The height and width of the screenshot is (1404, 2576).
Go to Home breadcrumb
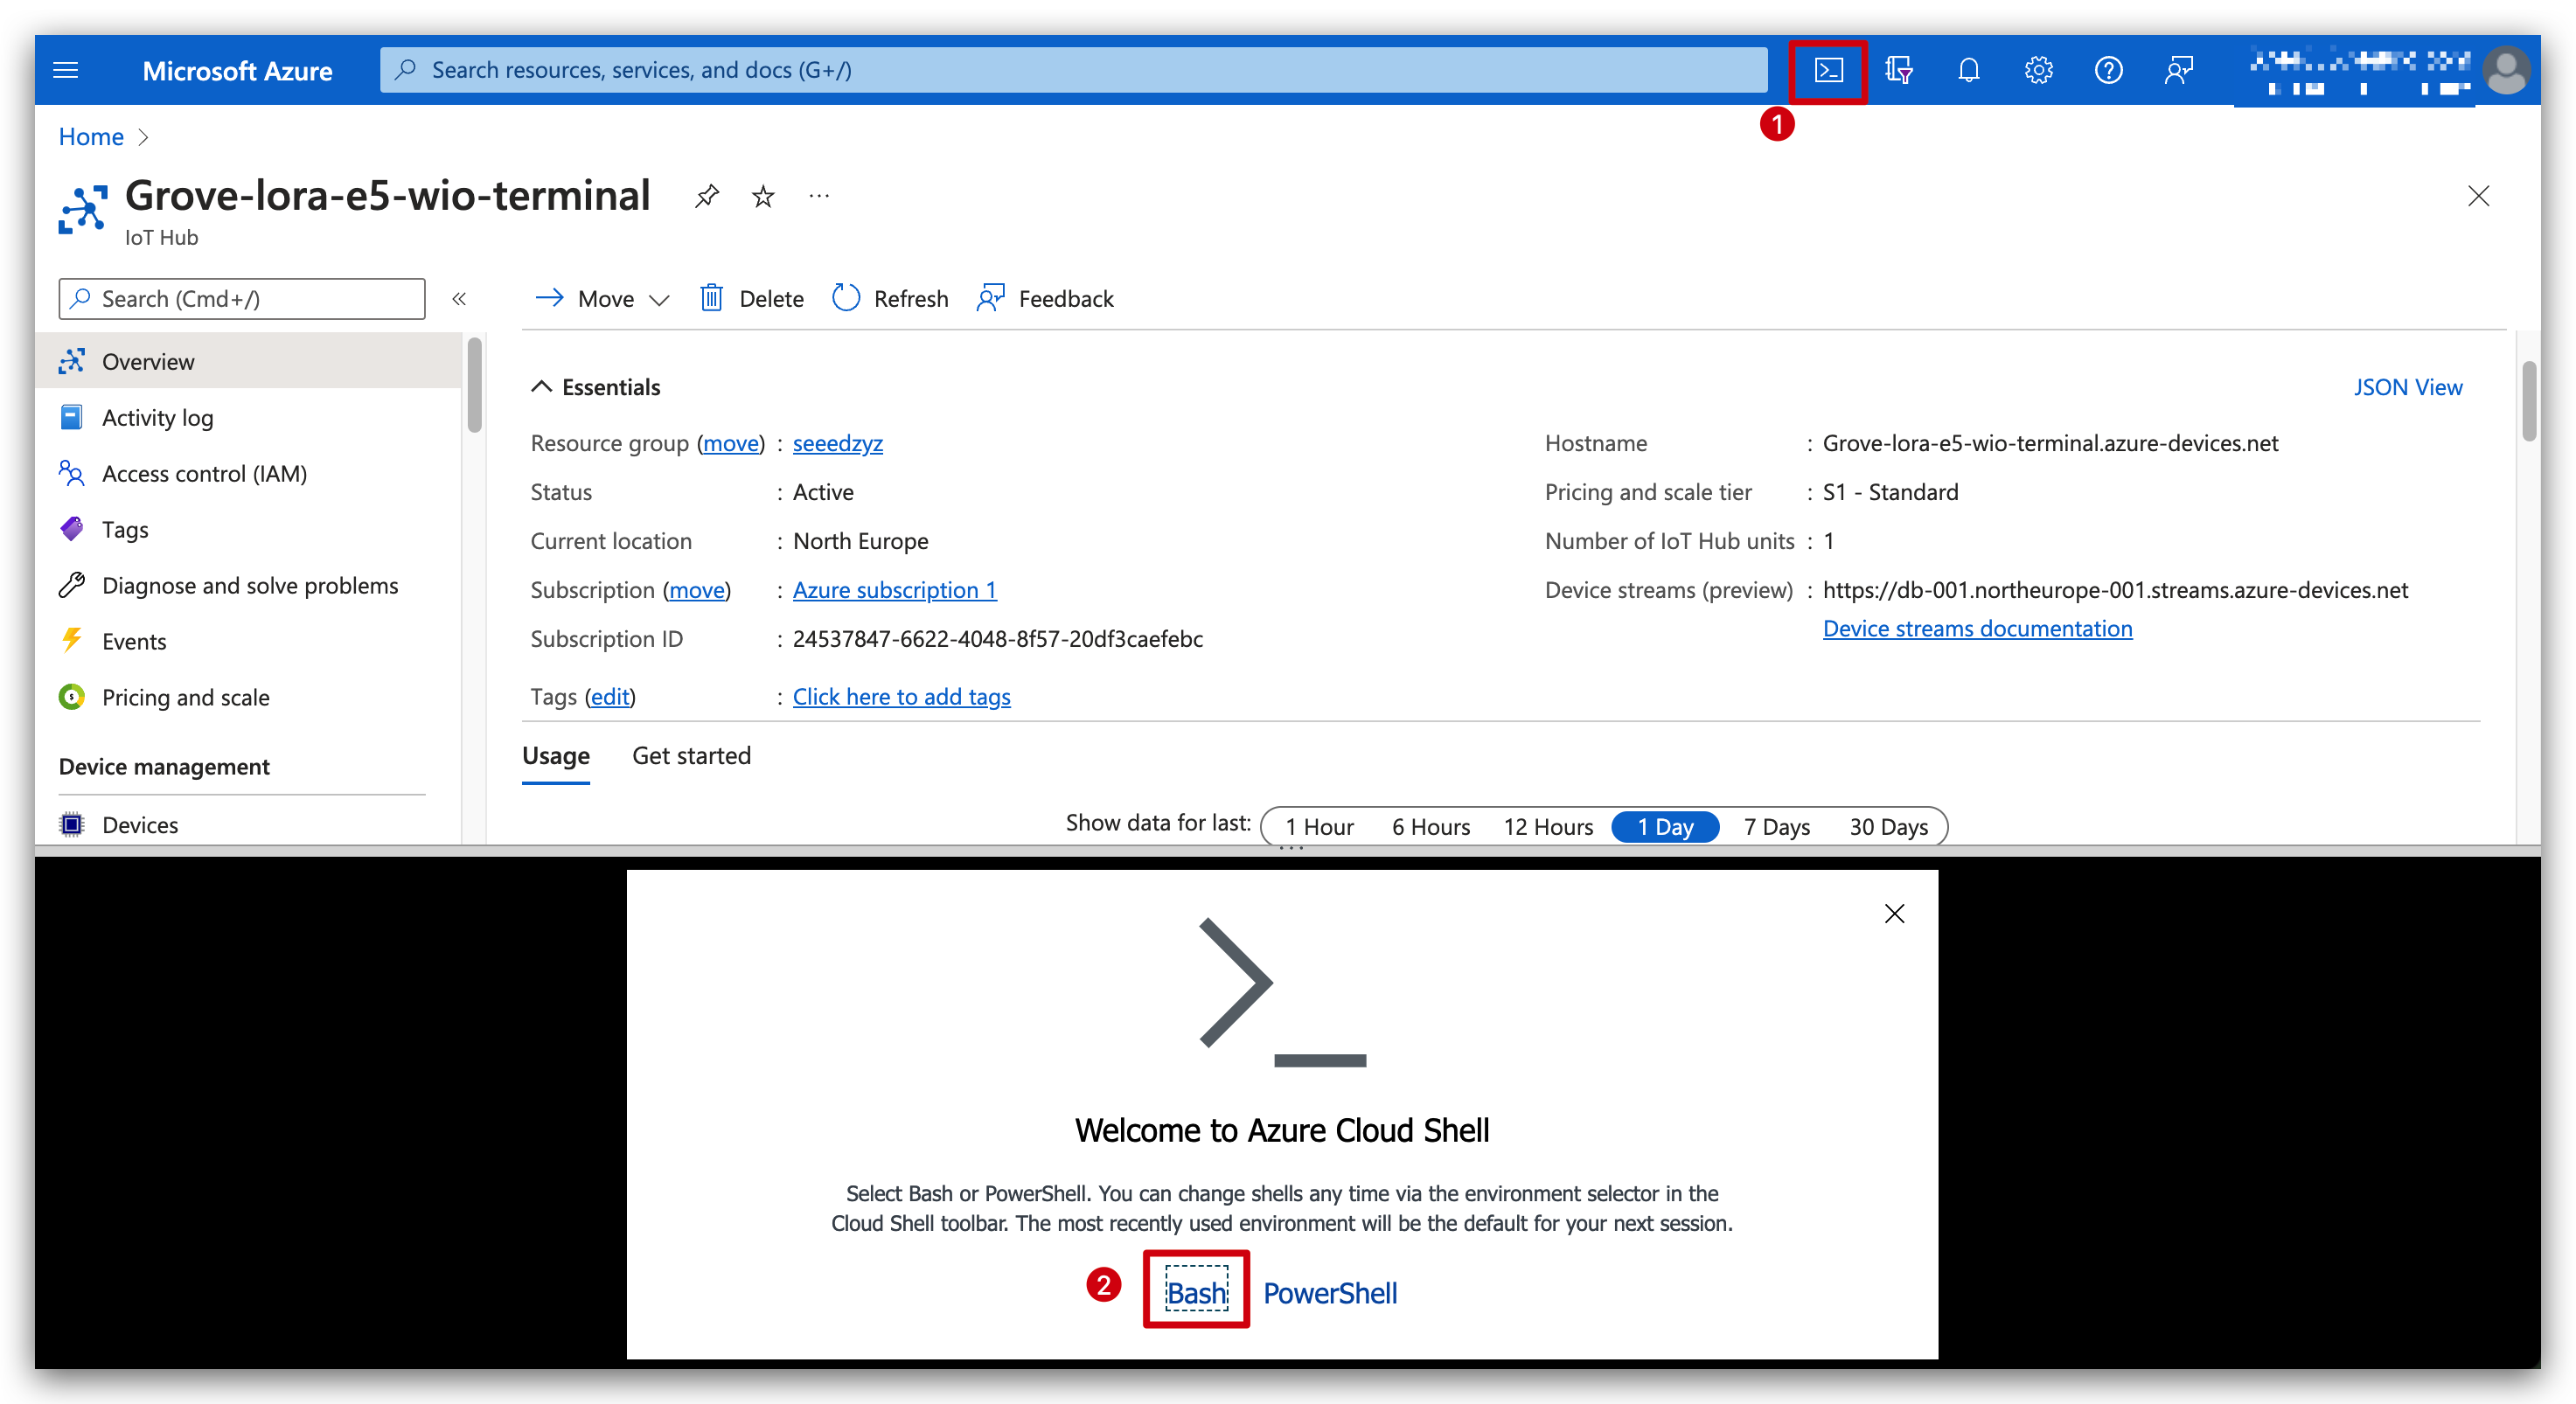click(x=91, y=137)
